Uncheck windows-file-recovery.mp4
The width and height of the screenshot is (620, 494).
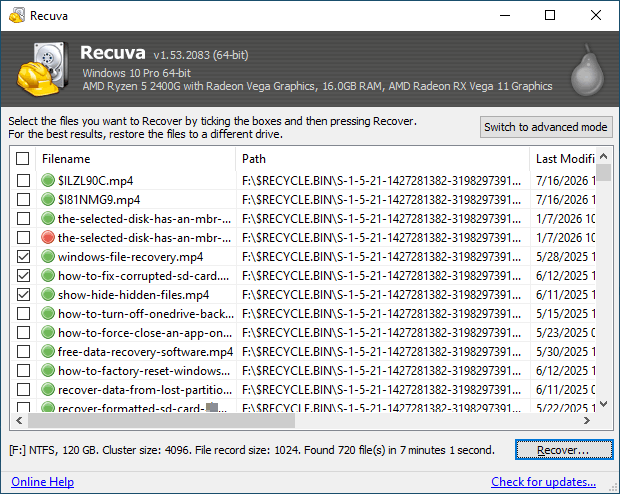coord(23,256)
